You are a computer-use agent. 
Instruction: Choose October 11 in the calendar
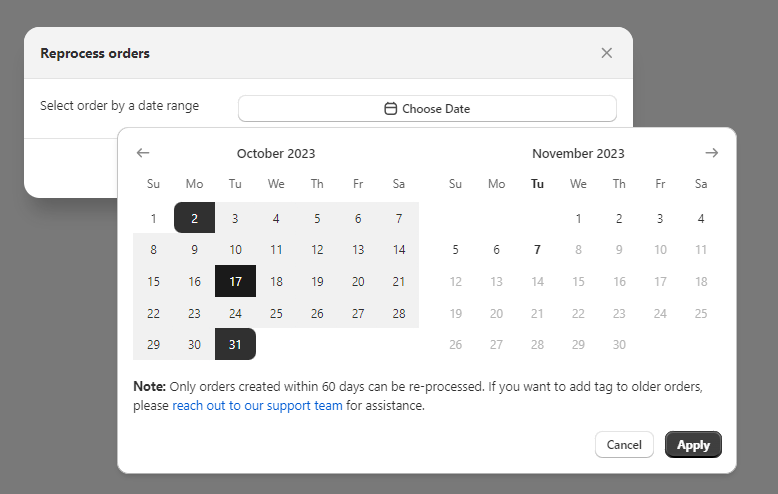276,250
